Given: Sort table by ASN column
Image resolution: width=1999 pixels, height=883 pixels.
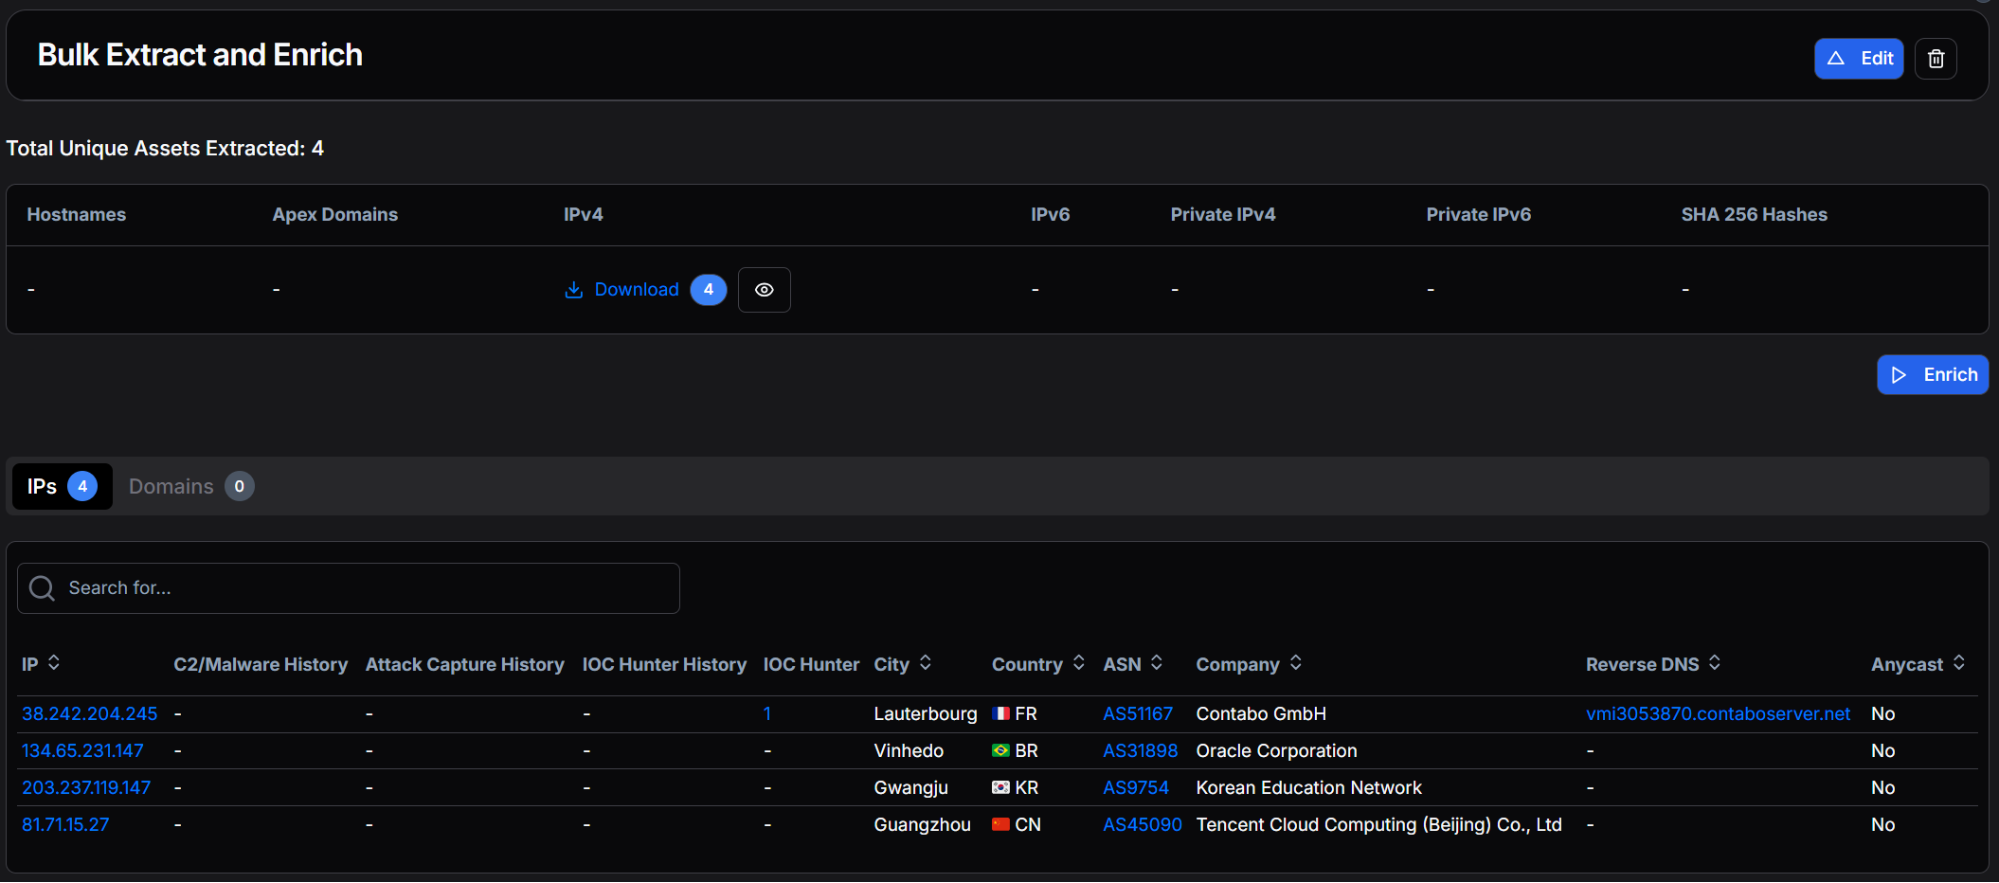Looking at the screenshot, I should point(1156,663).
